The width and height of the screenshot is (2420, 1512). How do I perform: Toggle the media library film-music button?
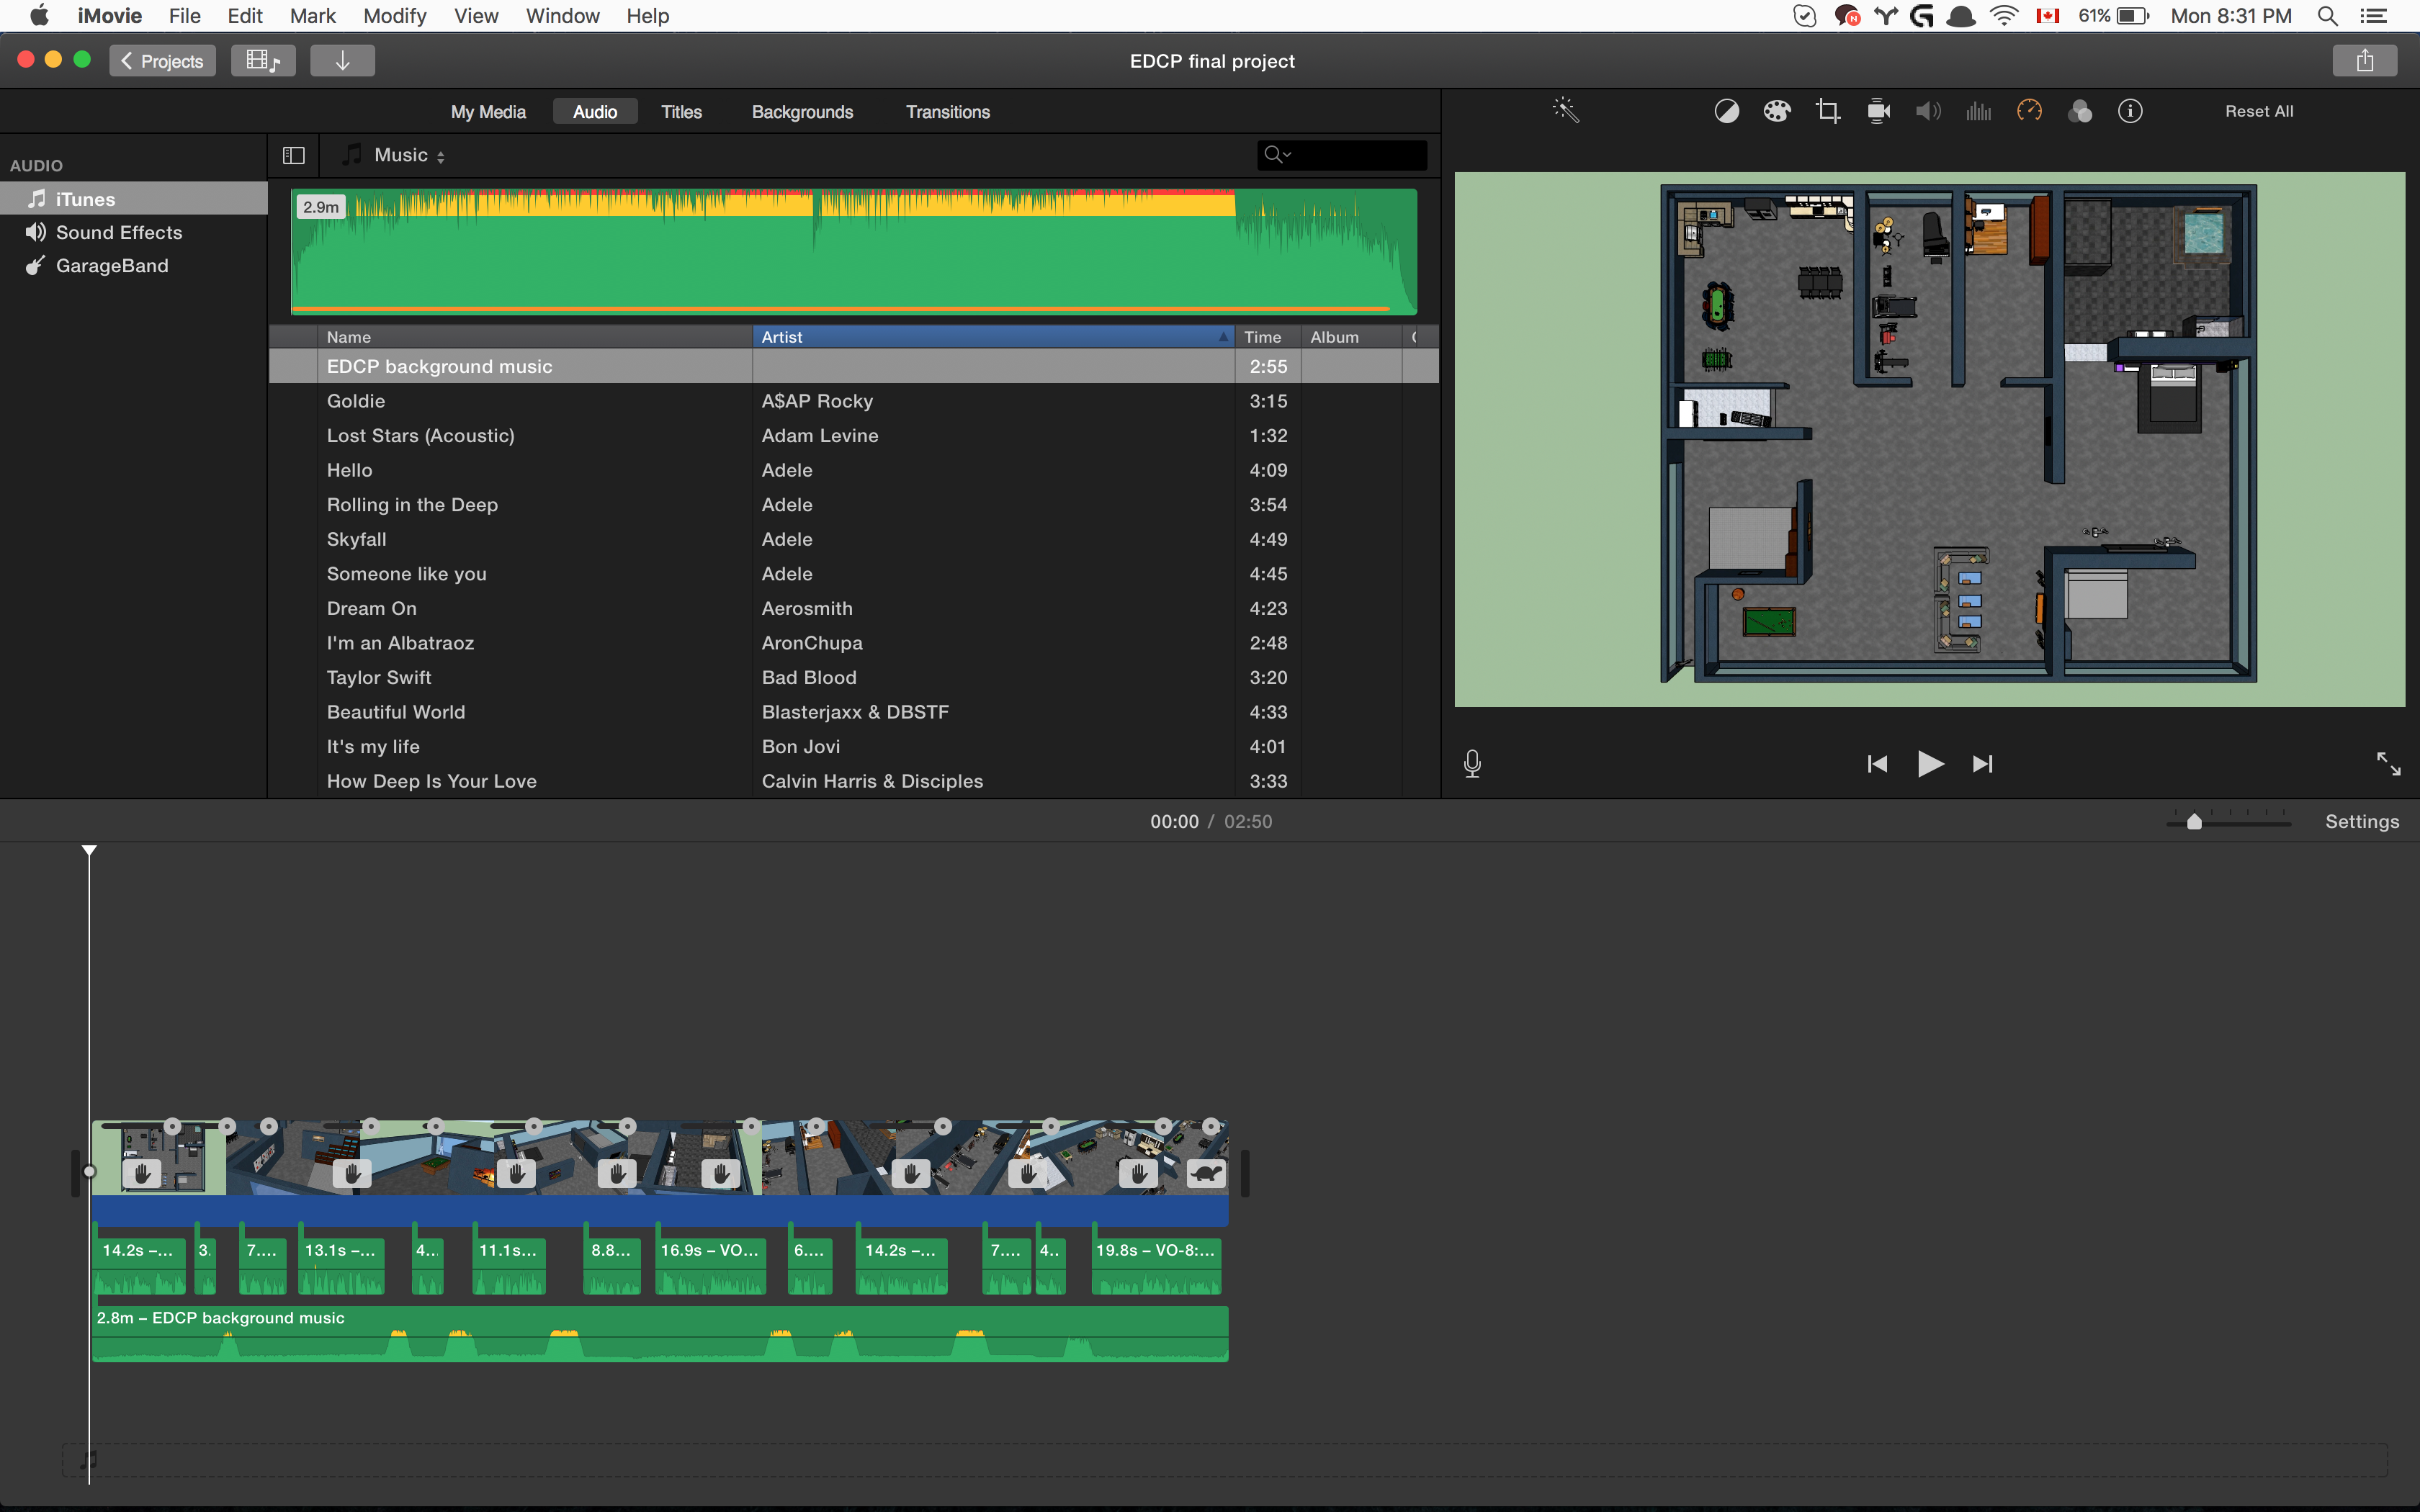tap(263, 61)
